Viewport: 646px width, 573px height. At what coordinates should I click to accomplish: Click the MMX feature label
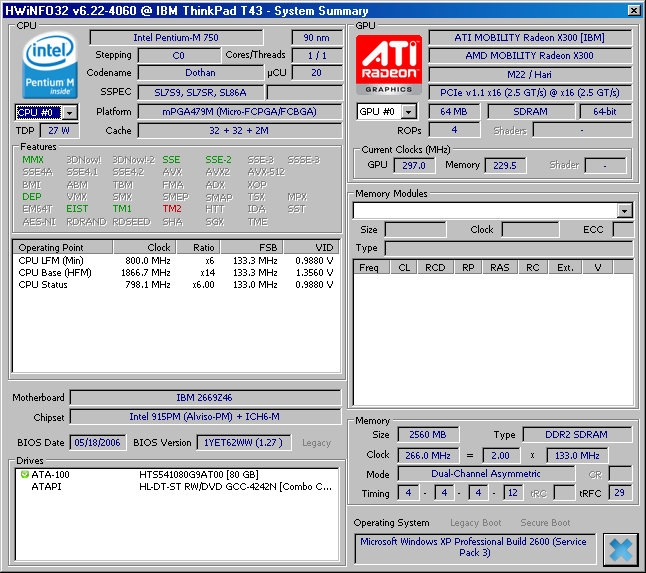(x=33, y=160)
